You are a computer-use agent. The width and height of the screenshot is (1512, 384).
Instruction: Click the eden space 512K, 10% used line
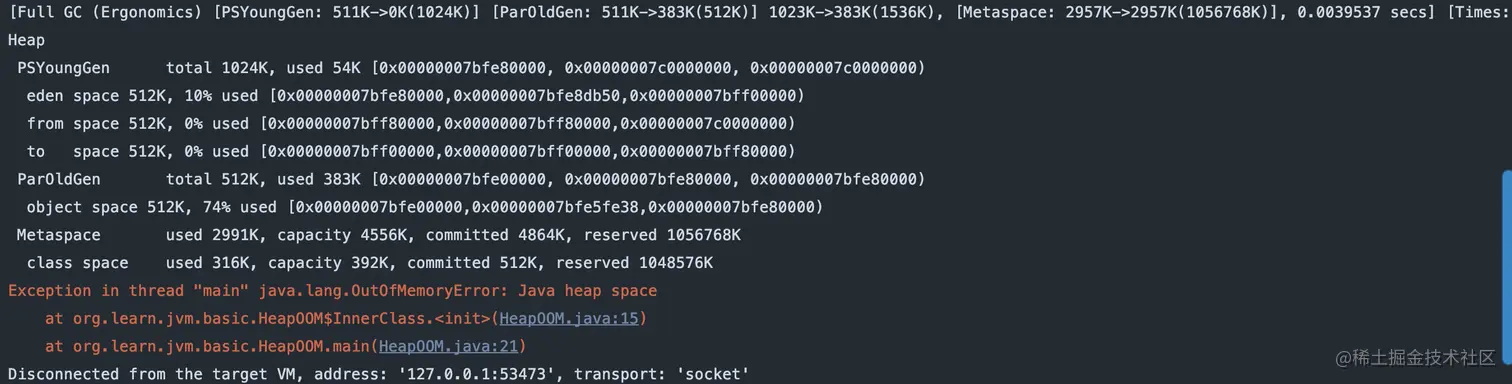tap(415, 97)
